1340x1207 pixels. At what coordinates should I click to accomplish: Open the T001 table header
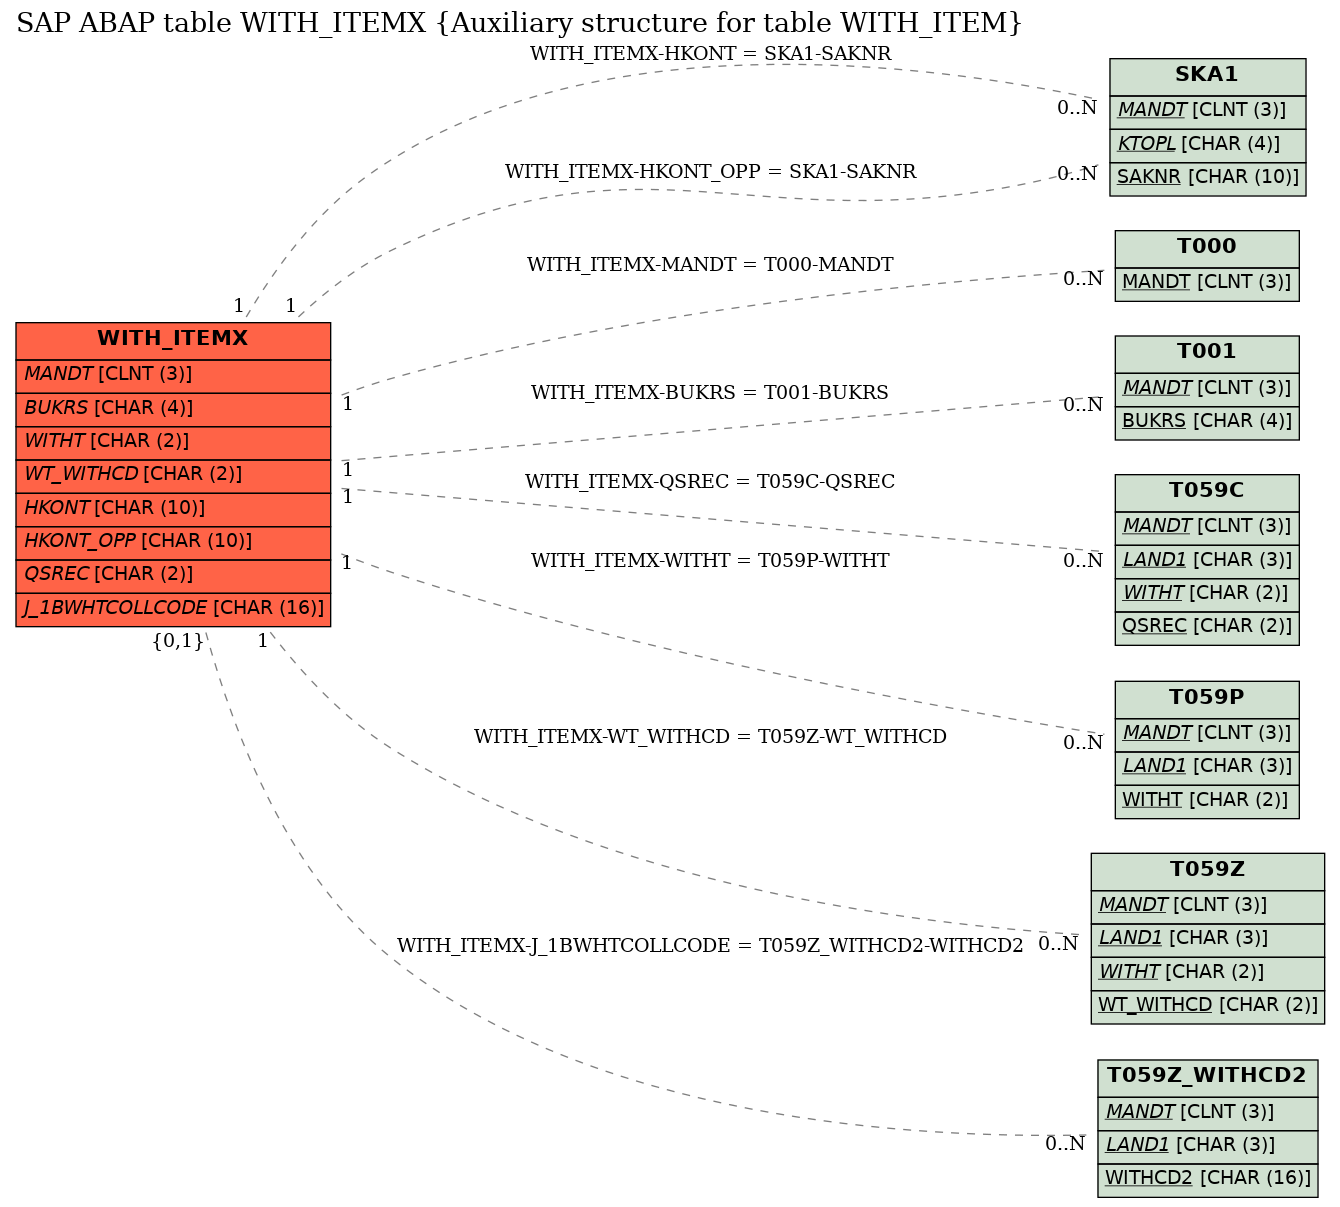(x=1207, y=353)
